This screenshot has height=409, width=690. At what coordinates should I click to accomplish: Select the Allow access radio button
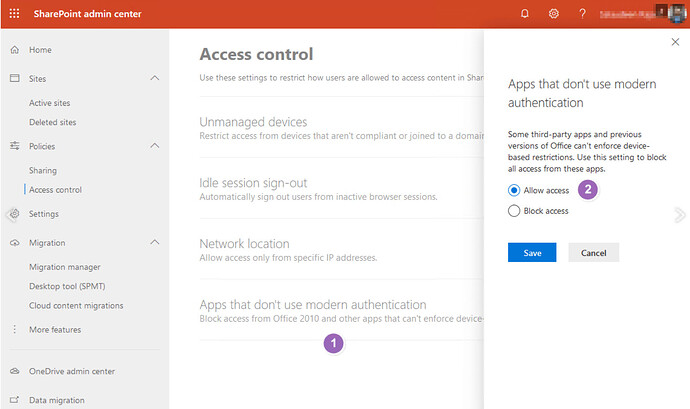(514, 190)
